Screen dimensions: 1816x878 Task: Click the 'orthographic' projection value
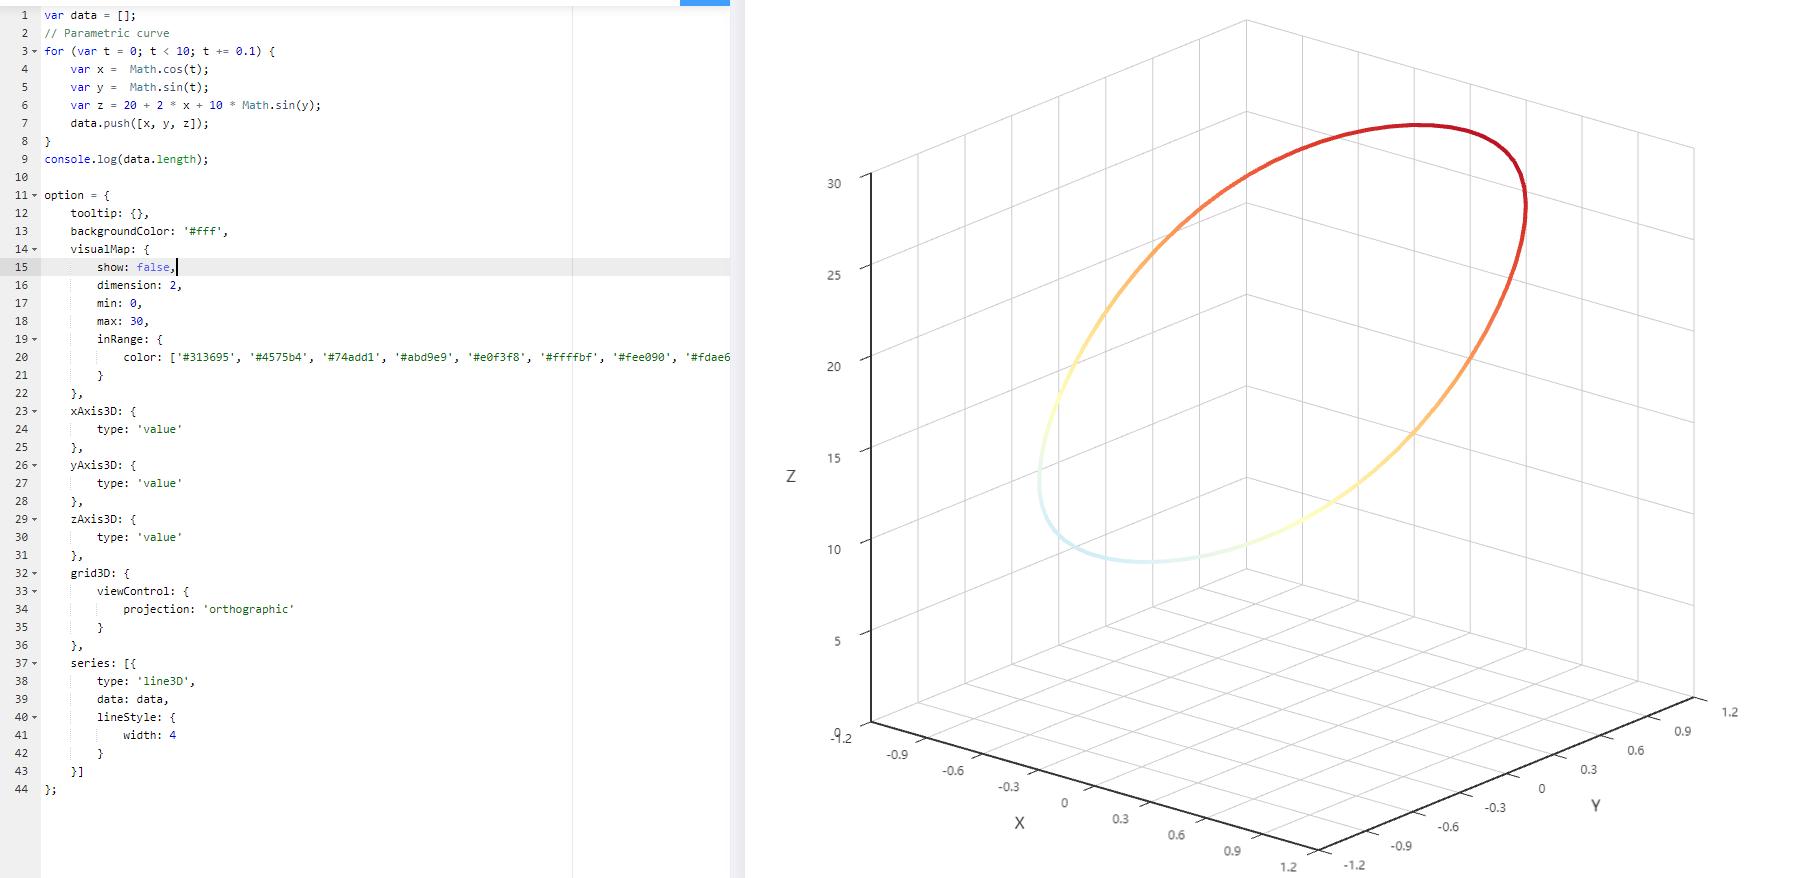tap(249, 609)
